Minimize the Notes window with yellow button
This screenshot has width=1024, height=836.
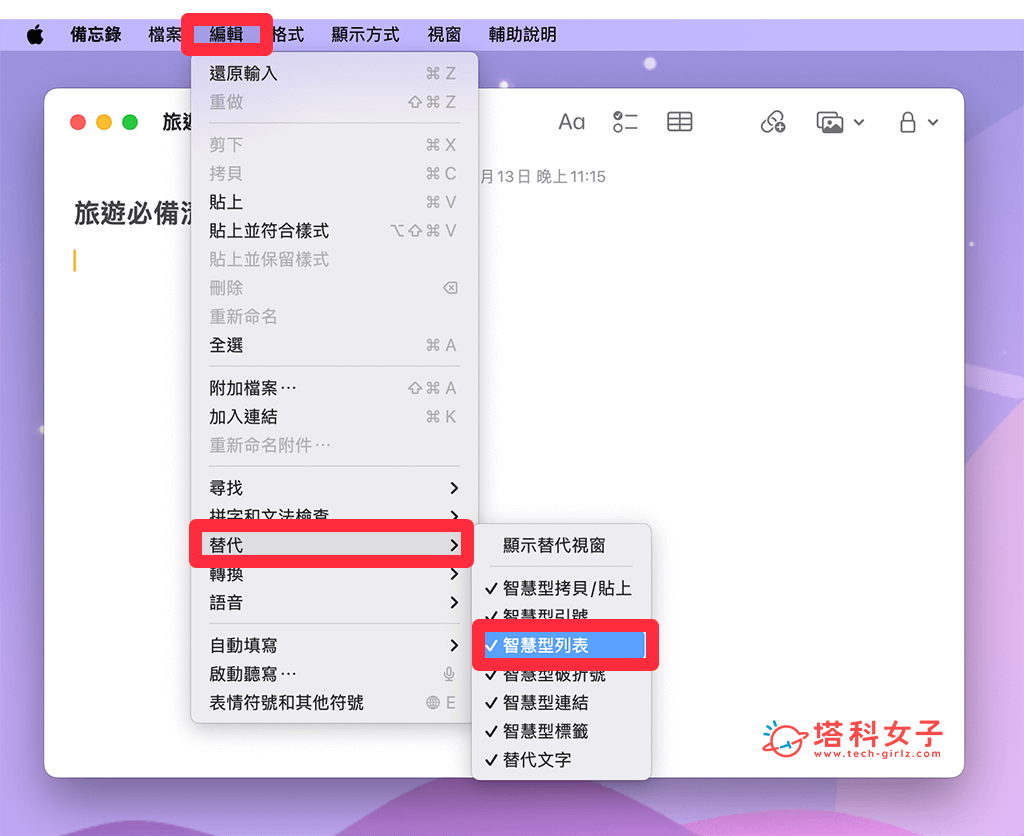click(104, 122)
